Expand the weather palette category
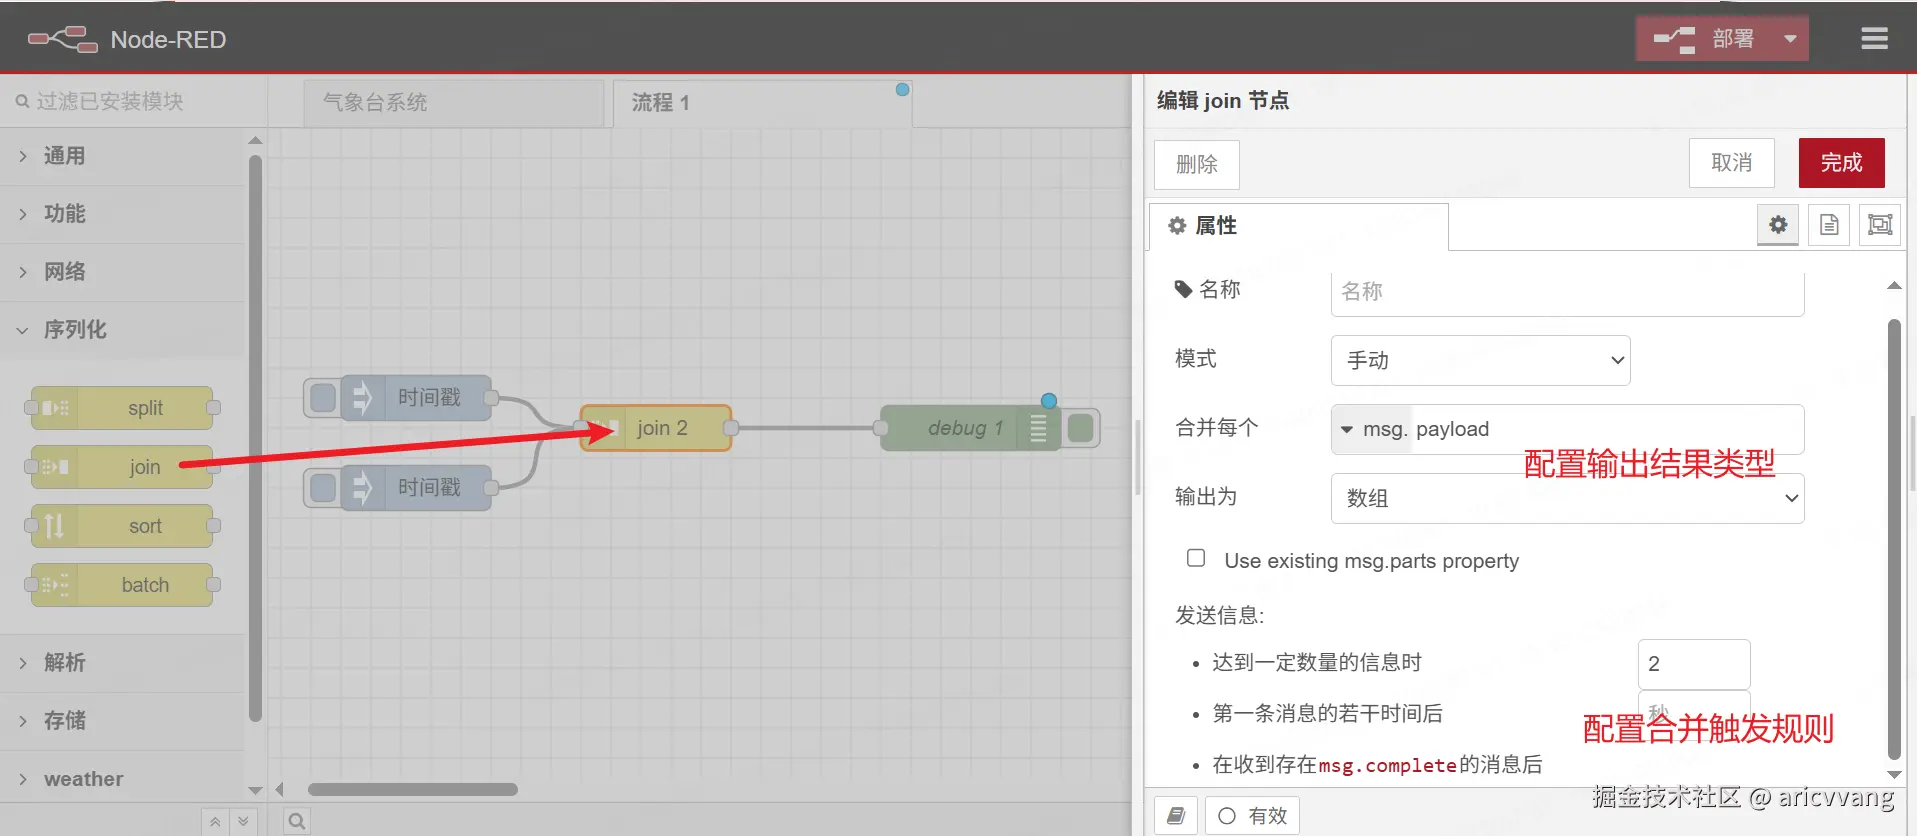1917x836 pixels. [x=122, y=779]
